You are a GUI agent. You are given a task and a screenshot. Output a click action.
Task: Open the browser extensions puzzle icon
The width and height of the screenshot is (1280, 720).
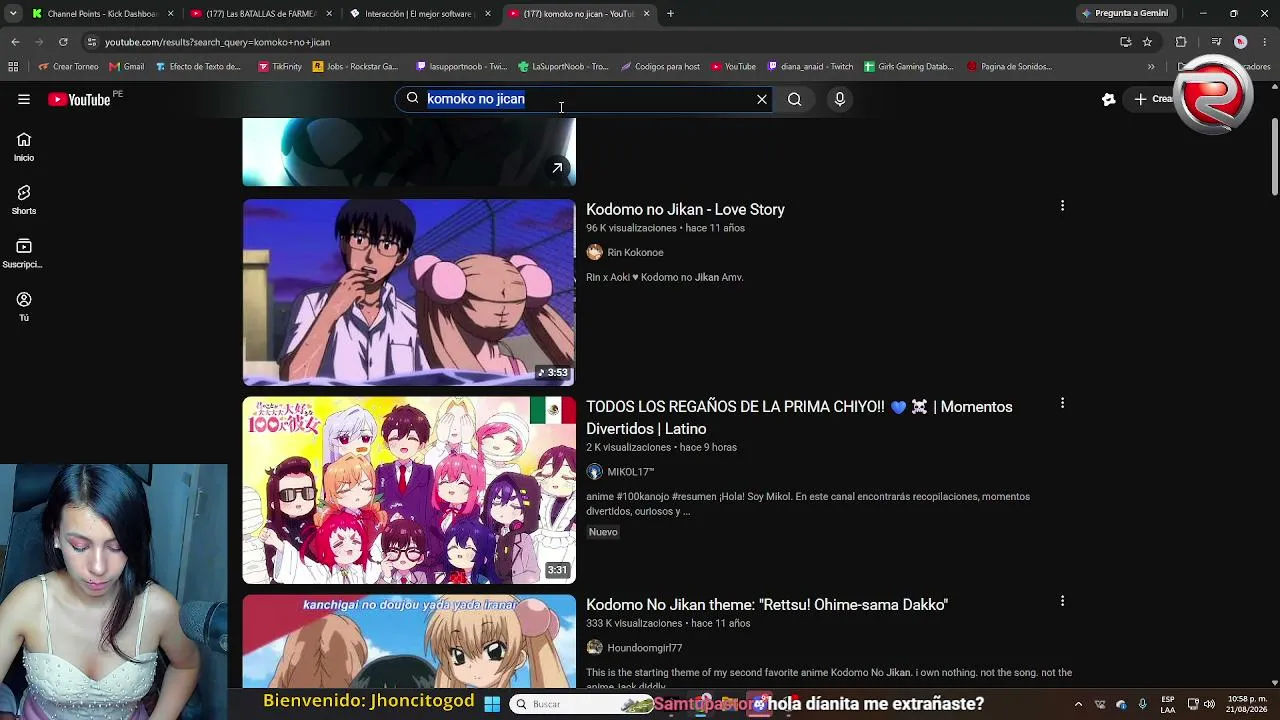point(1181,42)
